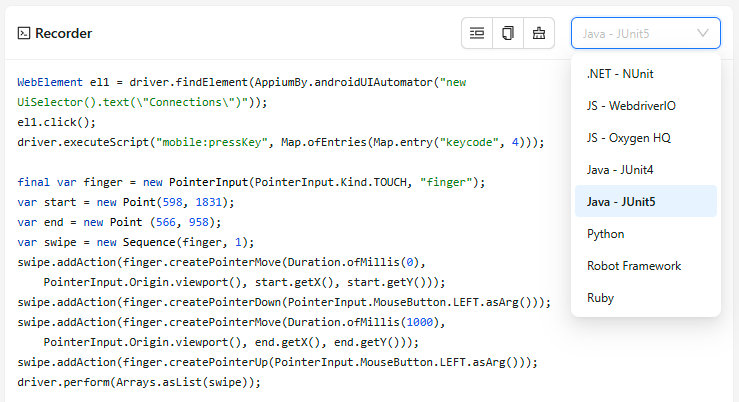Clear recorded actions with the eraser icon
The height and width of the screenshot is (402, 739).
(x=539, y=33)
